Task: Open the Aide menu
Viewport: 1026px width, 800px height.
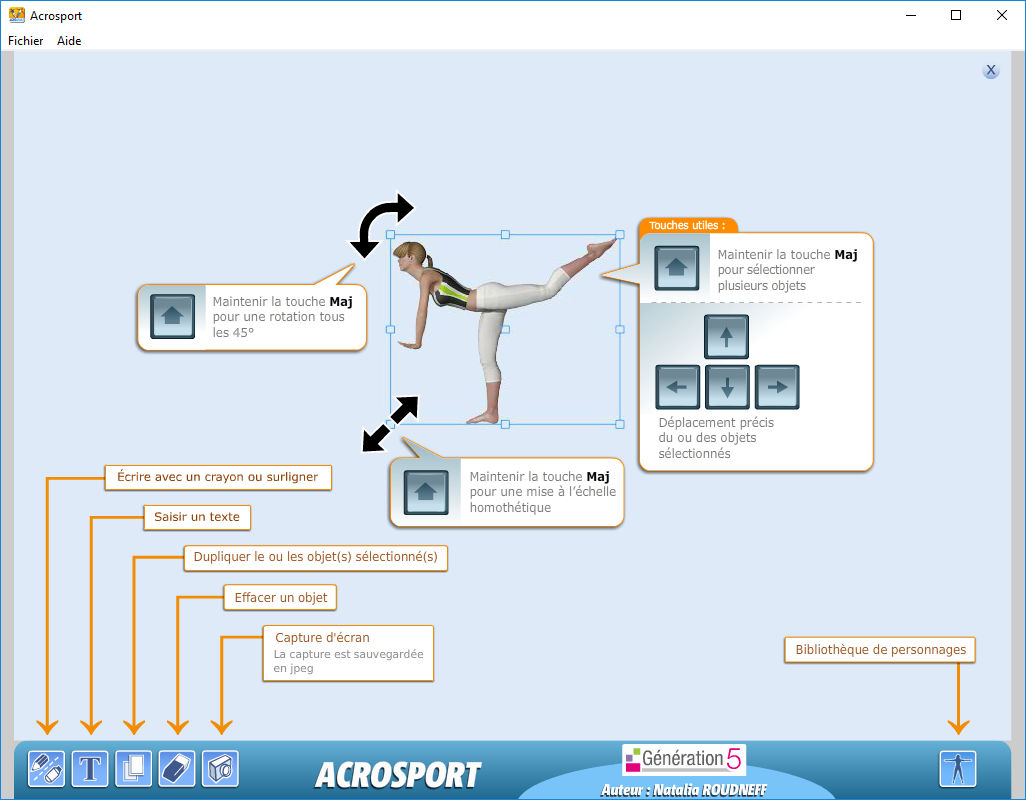Action: click(x=68, y=41)
